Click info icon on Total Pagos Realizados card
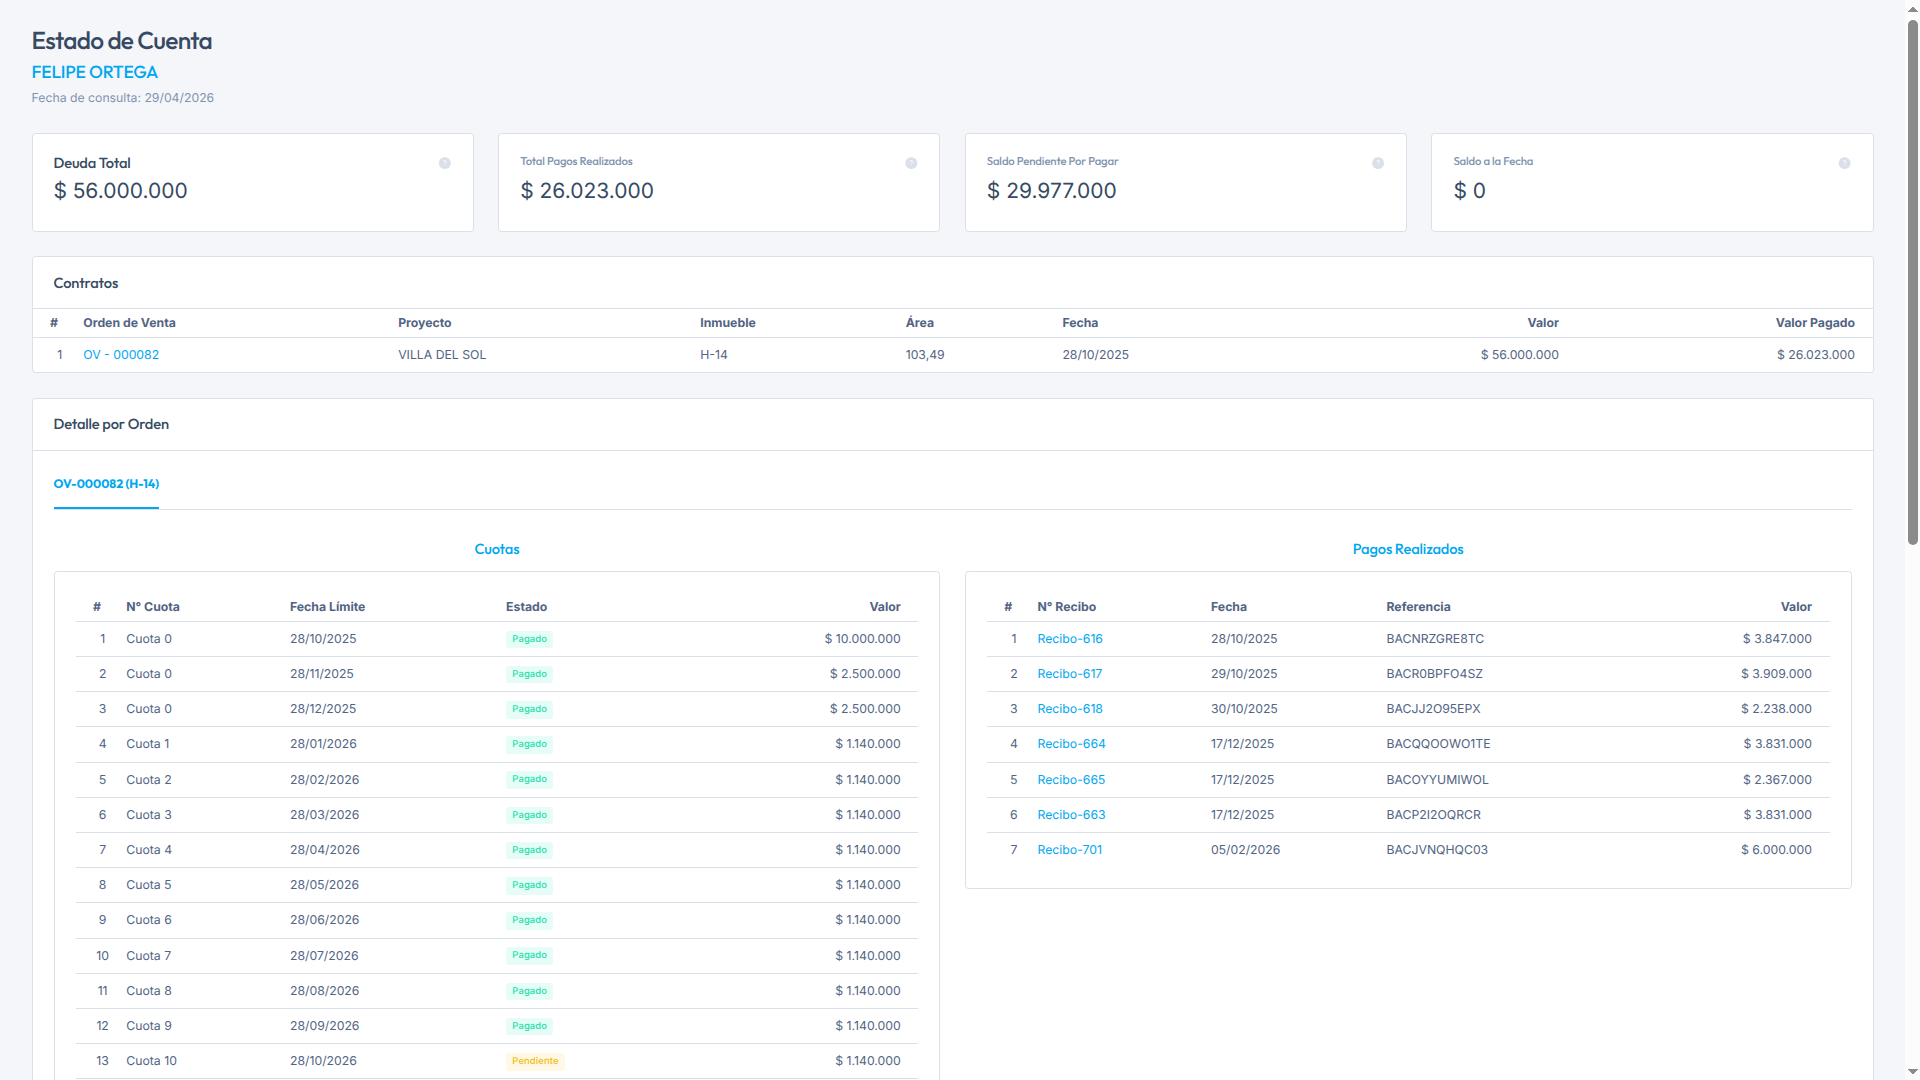The height and width of the screenshot is (1080, 1920). (x=911, y=163)
